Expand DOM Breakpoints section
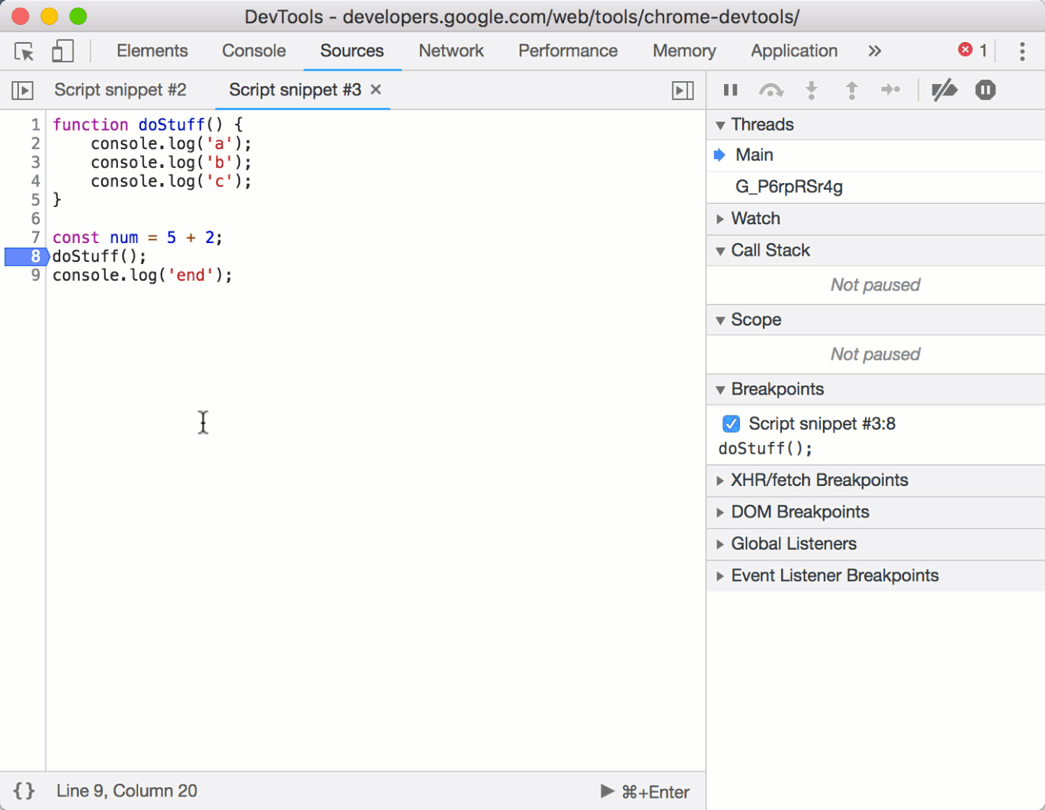 pos(875,512)
